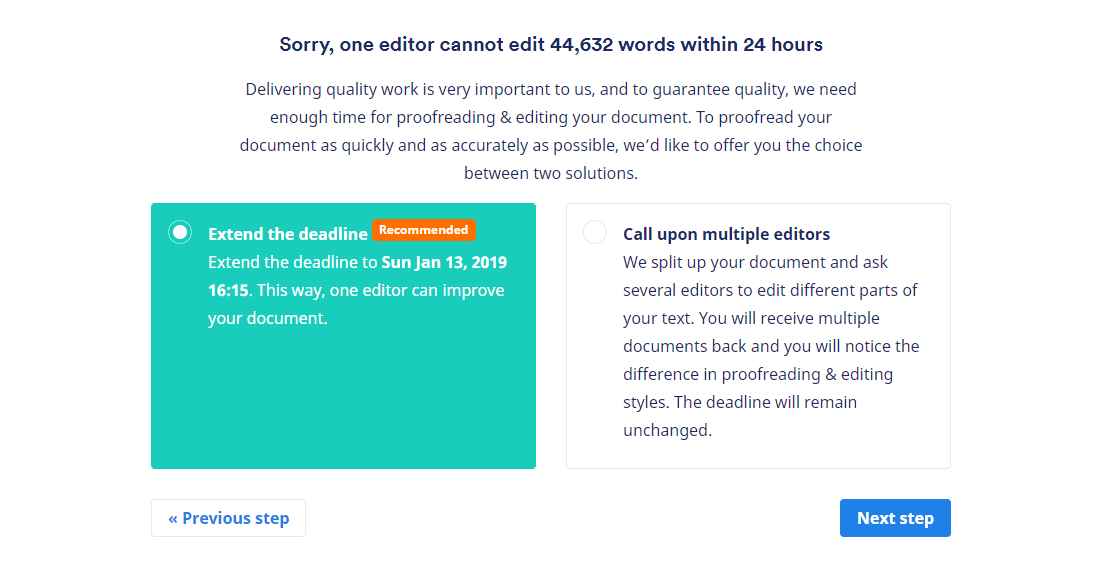The width and height of the screenshot is (1104, 567).
Task: Click the 'Delivering quality work' intro paragraph
Action: (x=551, y=117)
